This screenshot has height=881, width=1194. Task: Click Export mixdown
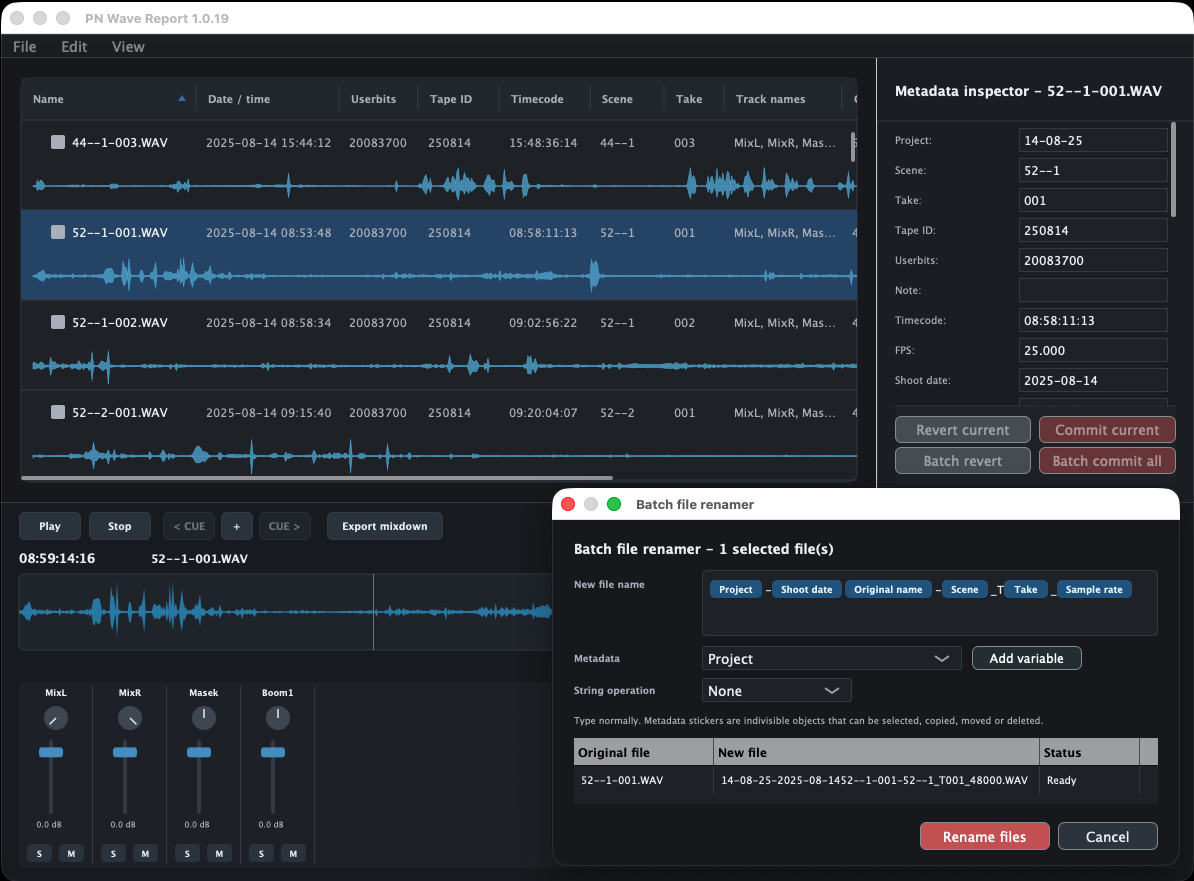385,526
